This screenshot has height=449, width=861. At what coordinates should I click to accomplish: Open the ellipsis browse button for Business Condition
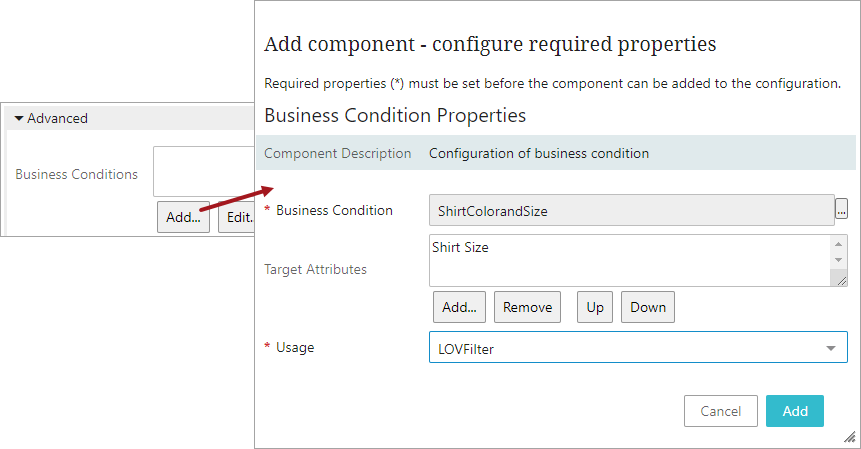842,210
